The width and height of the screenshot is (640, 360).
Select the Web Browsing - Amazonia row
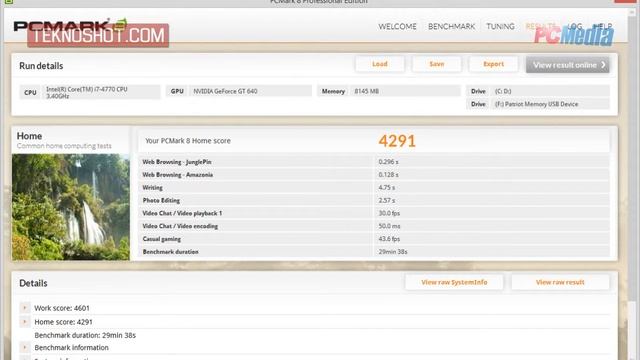[374, 175]
